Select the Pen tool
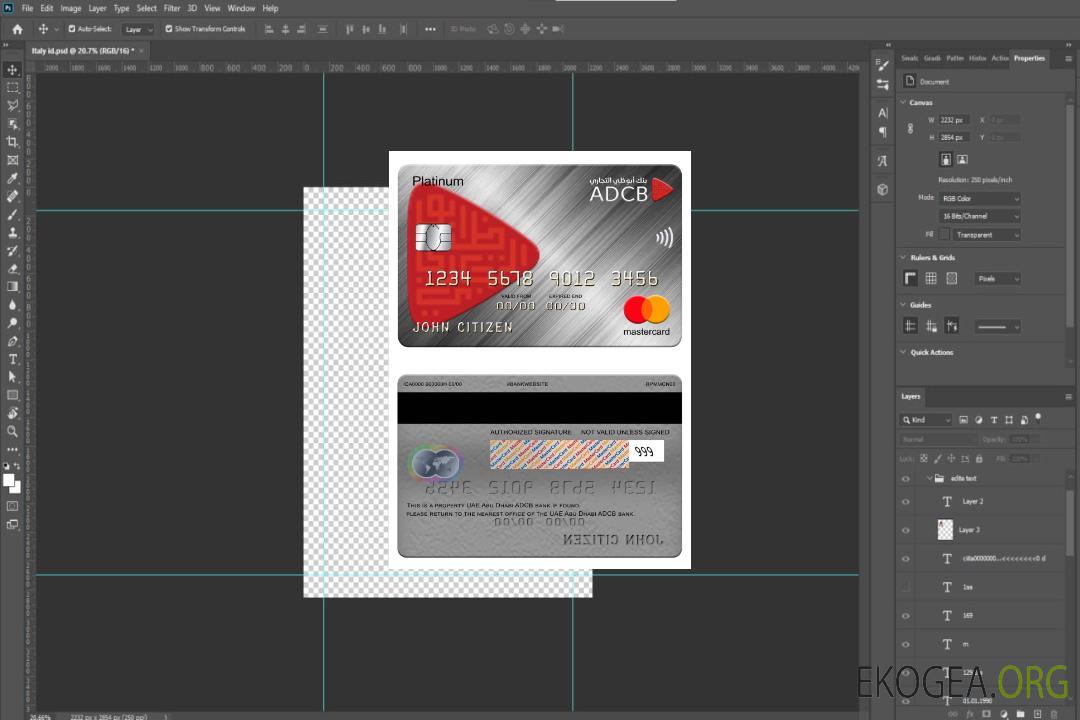 [x=12, y=341]
